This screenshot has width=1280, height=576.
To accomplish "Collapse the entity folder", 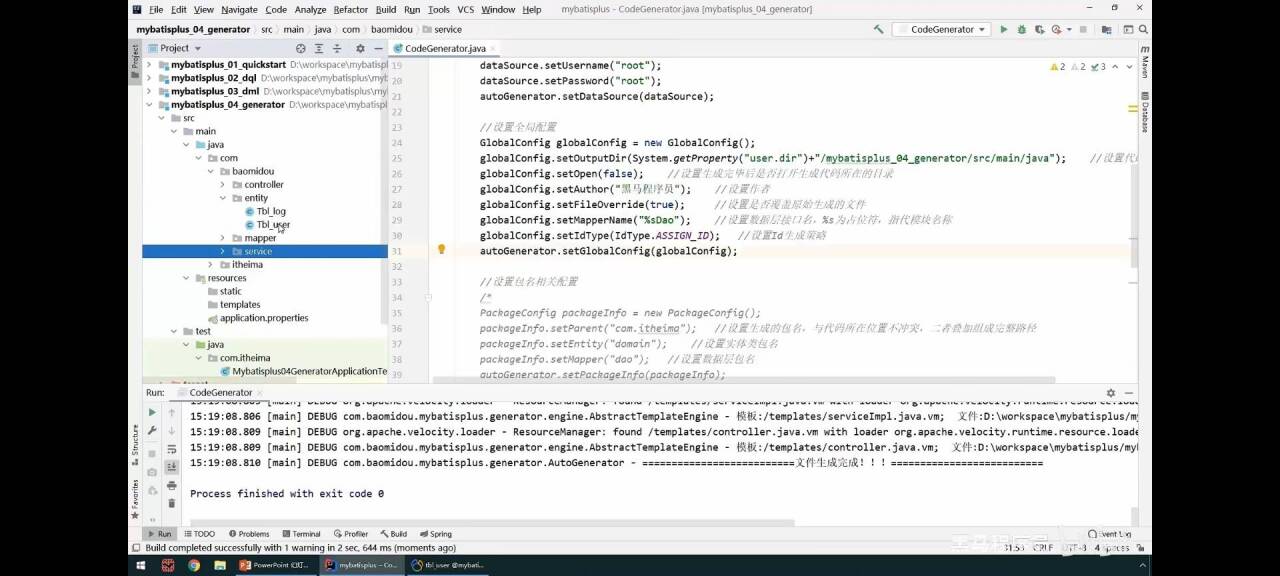I will (223, 198).
